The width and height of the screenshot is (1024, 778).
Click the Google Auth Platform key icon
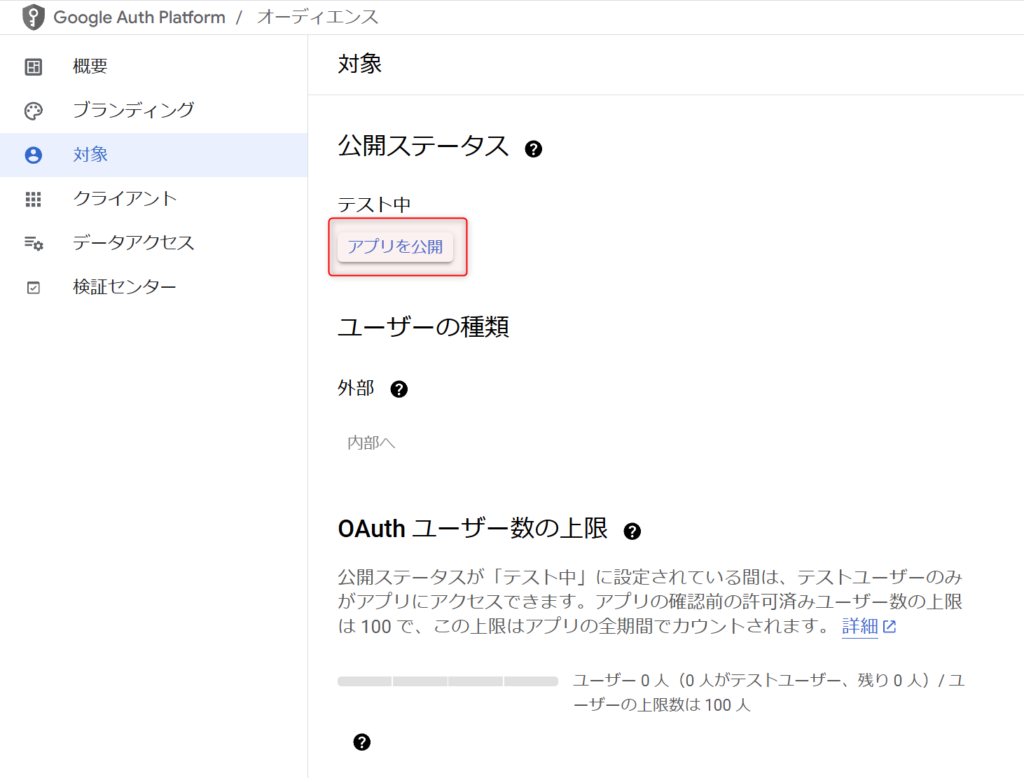tap(34, 17)
